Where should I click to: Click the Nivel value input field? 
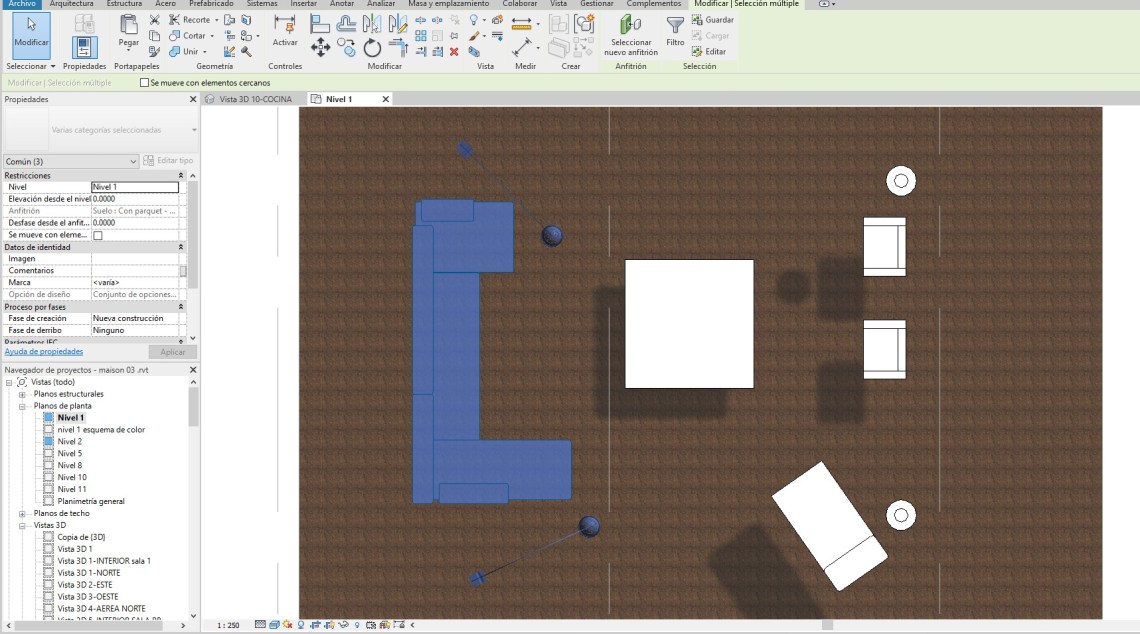(134, 187)
